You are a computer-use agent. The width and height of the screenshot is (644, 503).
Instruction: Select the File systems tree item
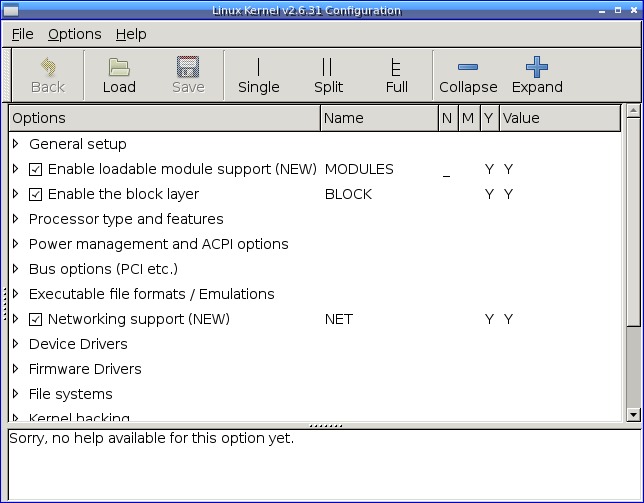point(70,394)
